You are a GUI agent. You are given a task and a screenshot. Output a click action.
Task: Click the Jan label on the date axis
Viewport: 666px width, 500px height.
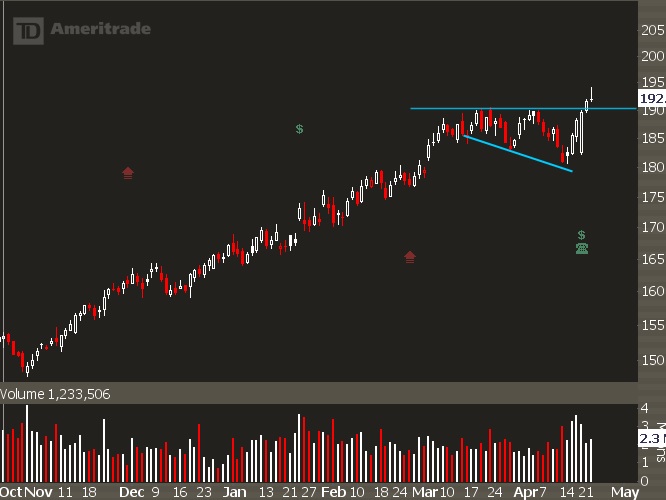click(234, 493)
